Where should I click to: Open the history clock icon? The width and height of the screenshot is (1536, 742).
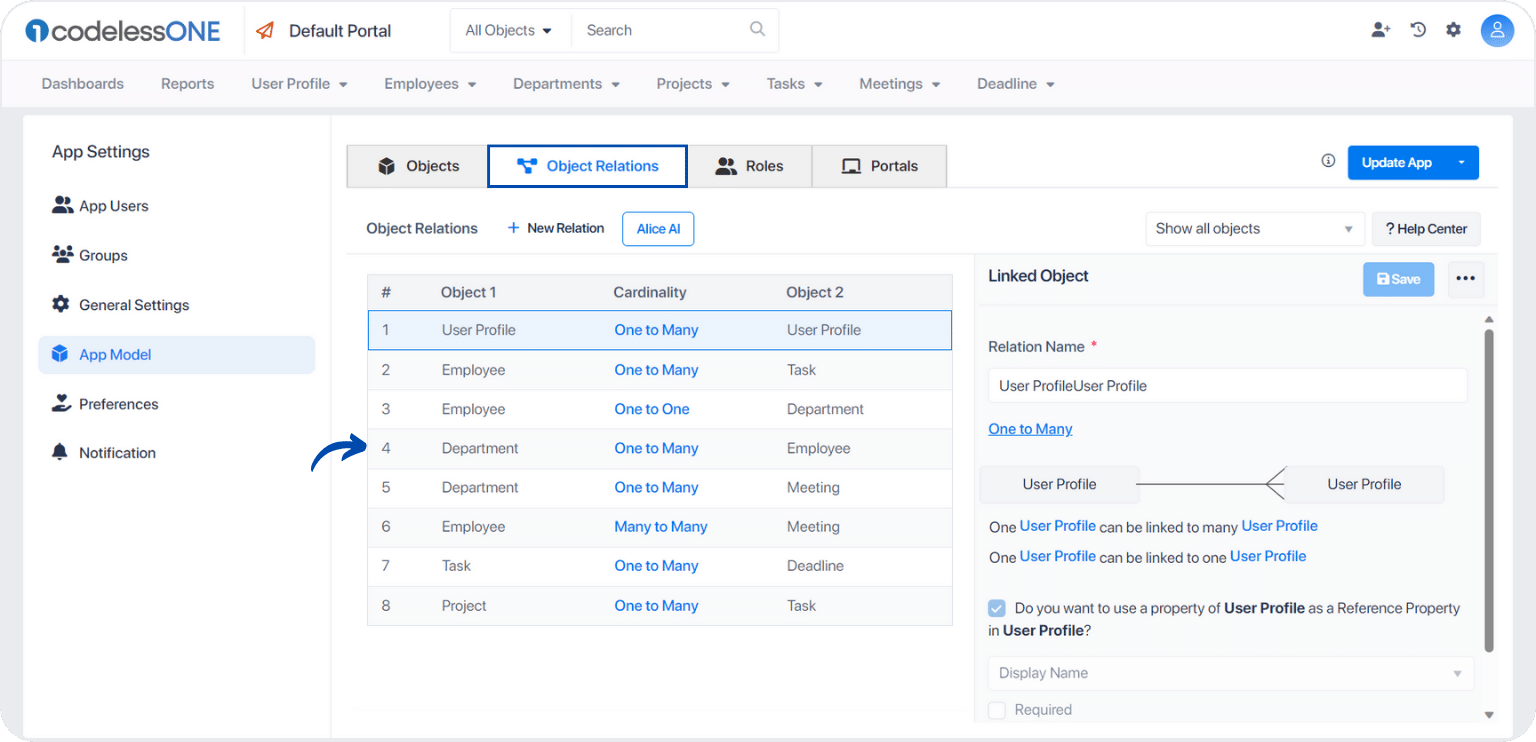pos(1418,30)
